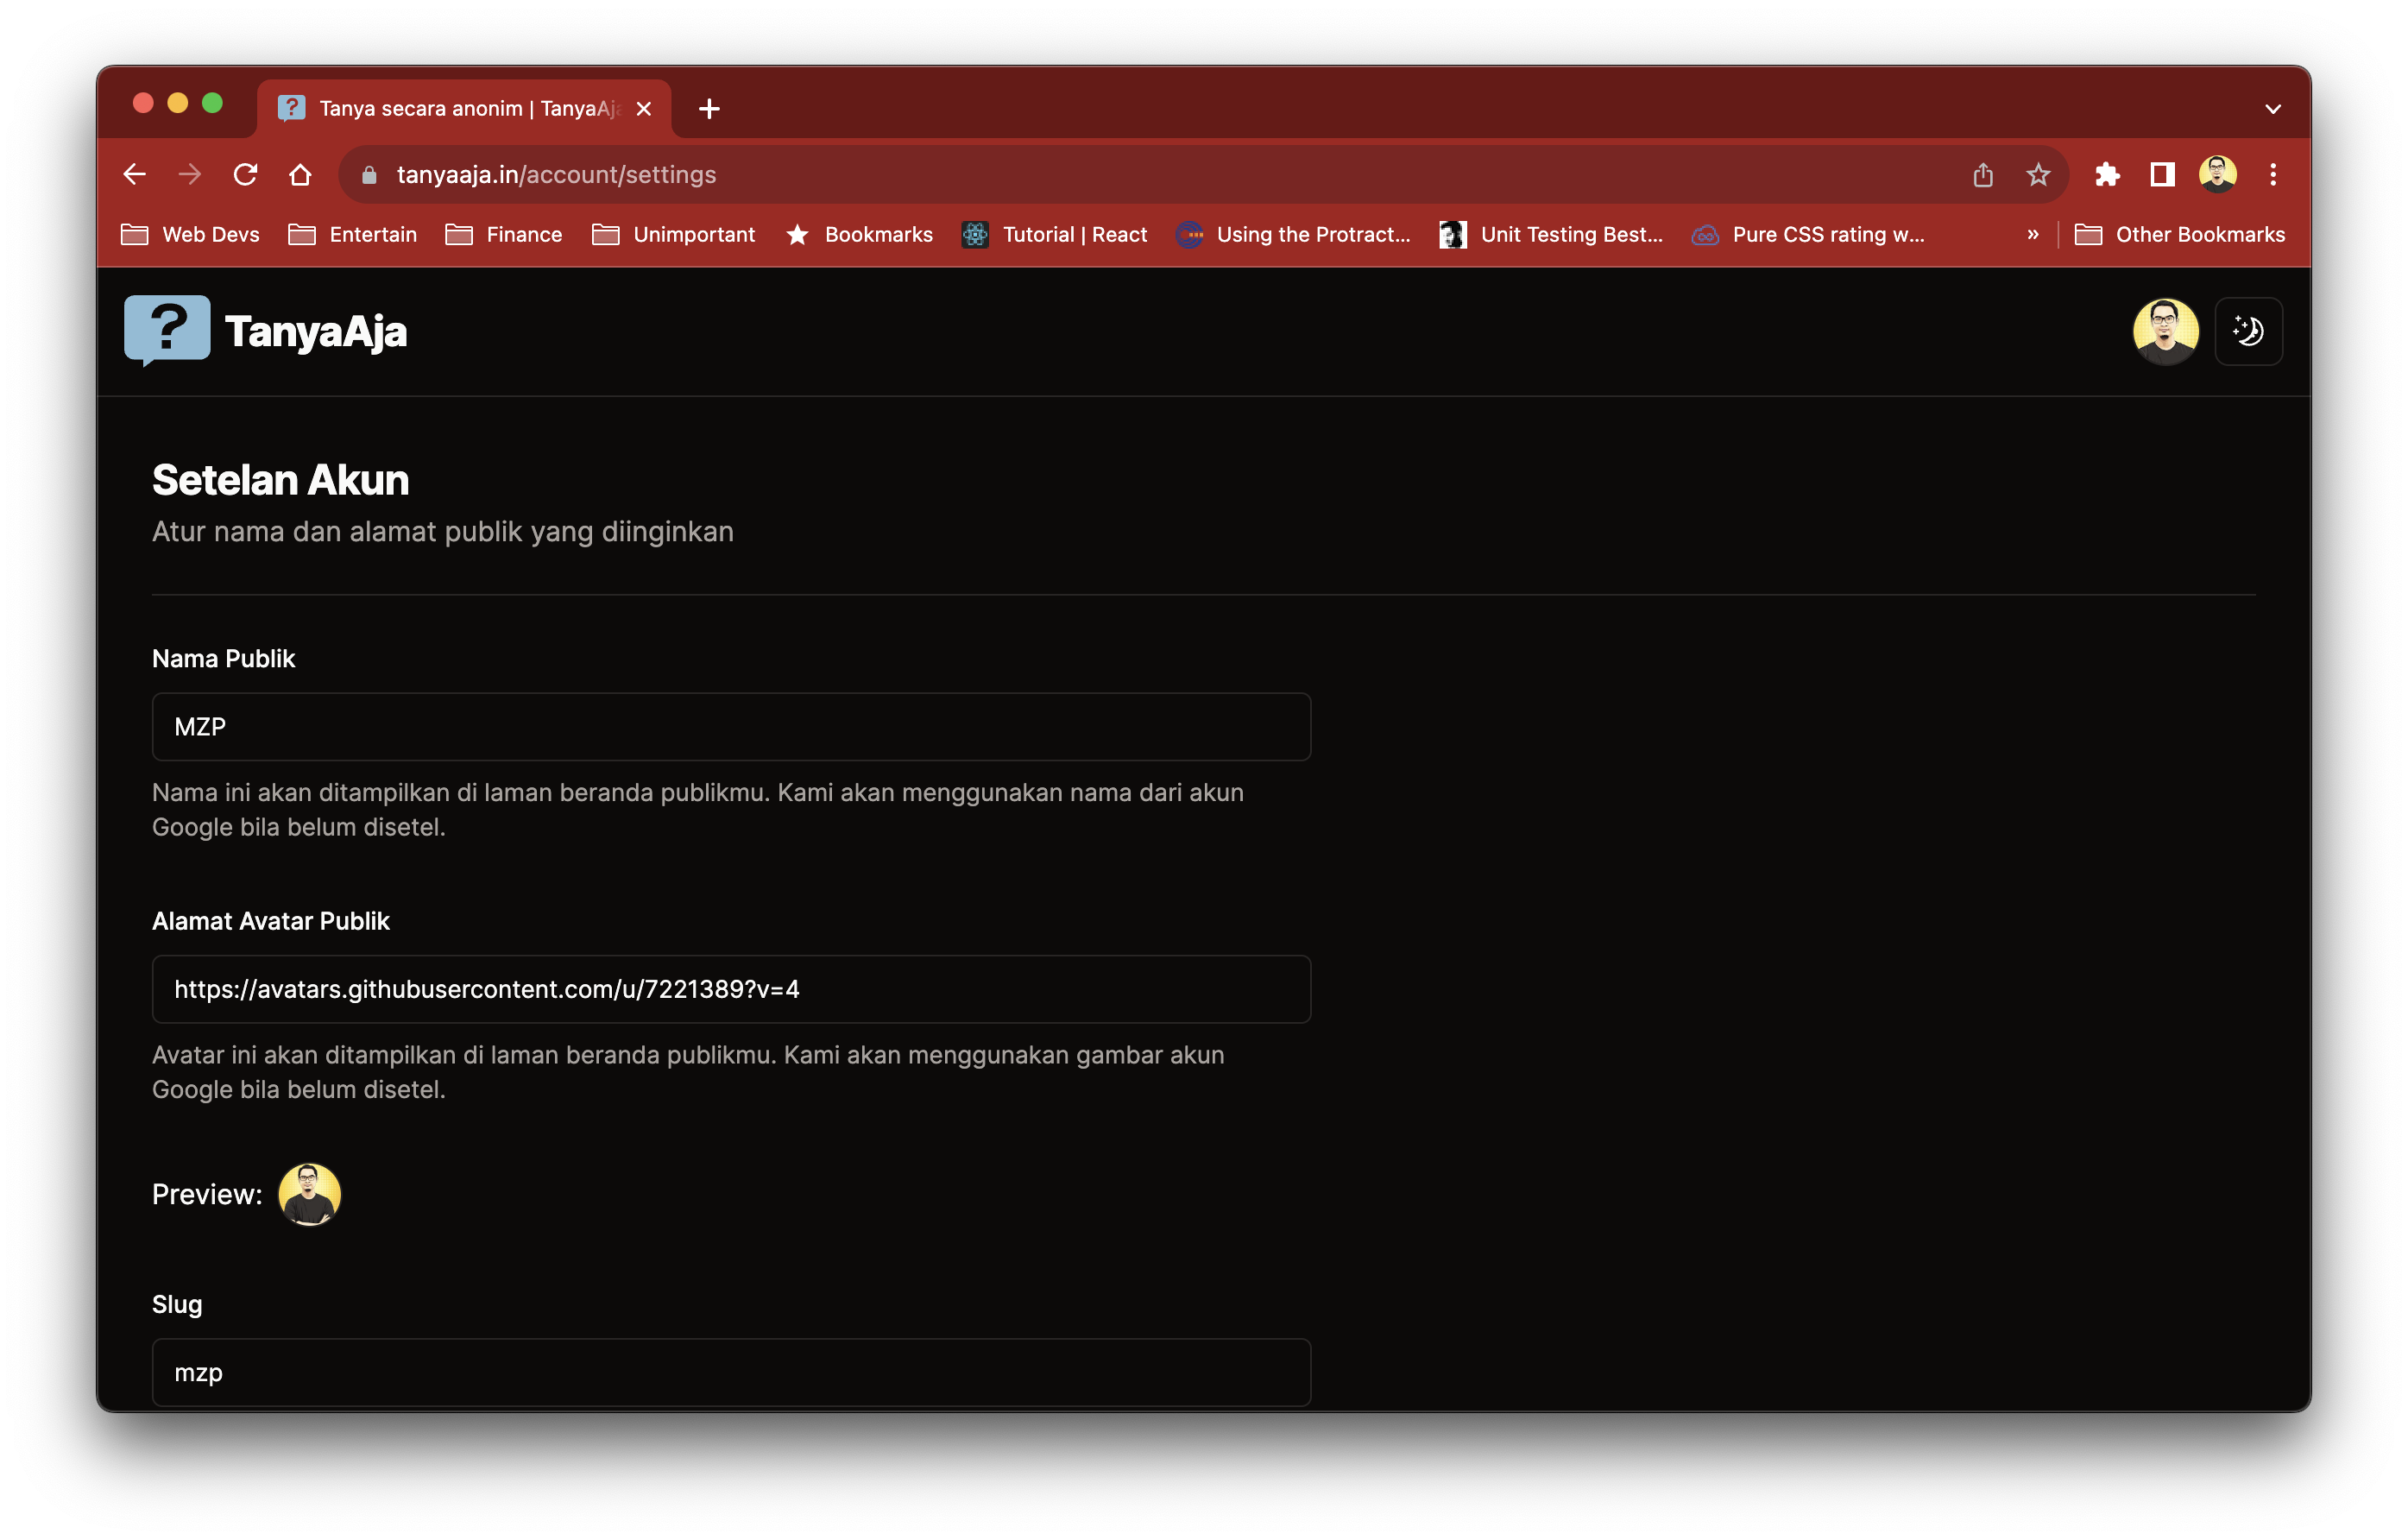Click the TanyaAja question mark logo
Image resolution: width=2408 pixels, height=1540 pixels.
pos(167,329)
